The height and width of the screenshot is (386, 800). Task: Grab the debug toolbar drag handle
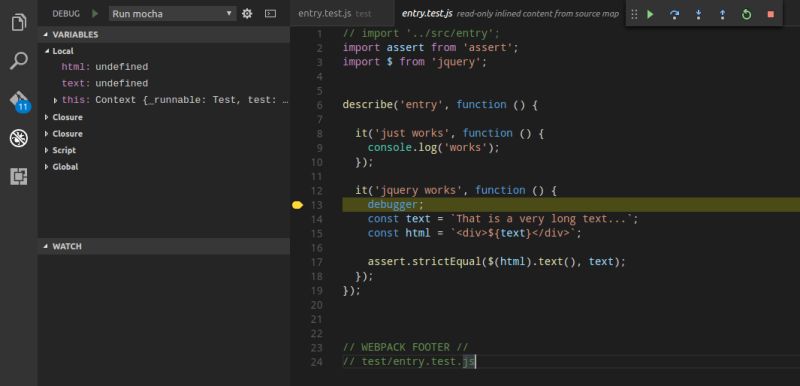(634, 14)
